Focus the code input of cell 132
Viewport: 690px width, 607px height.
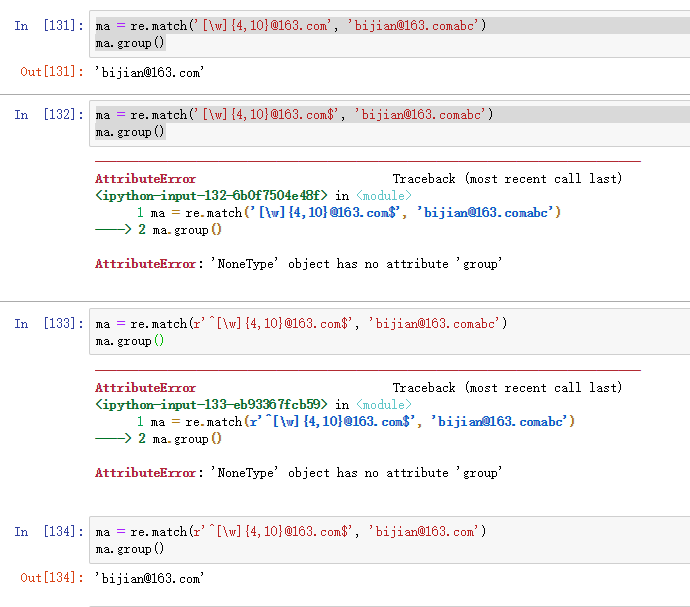(390, 123)
